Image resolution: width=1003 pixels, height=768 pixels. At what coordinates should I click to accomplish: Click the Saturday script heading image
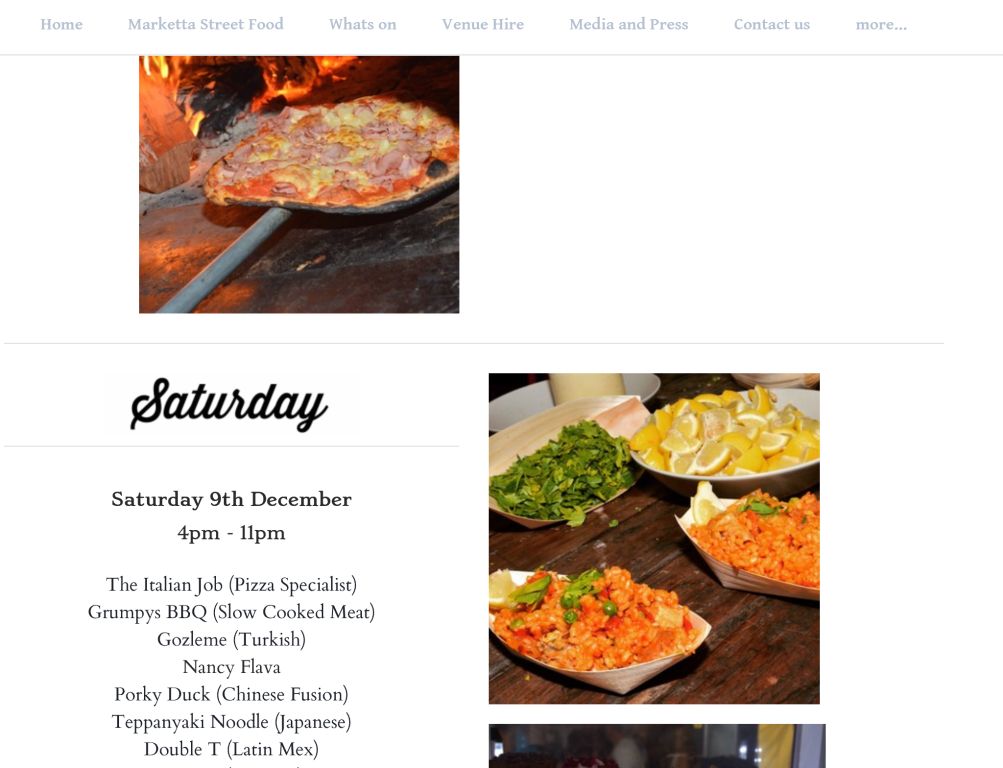[x=231, y=404]
